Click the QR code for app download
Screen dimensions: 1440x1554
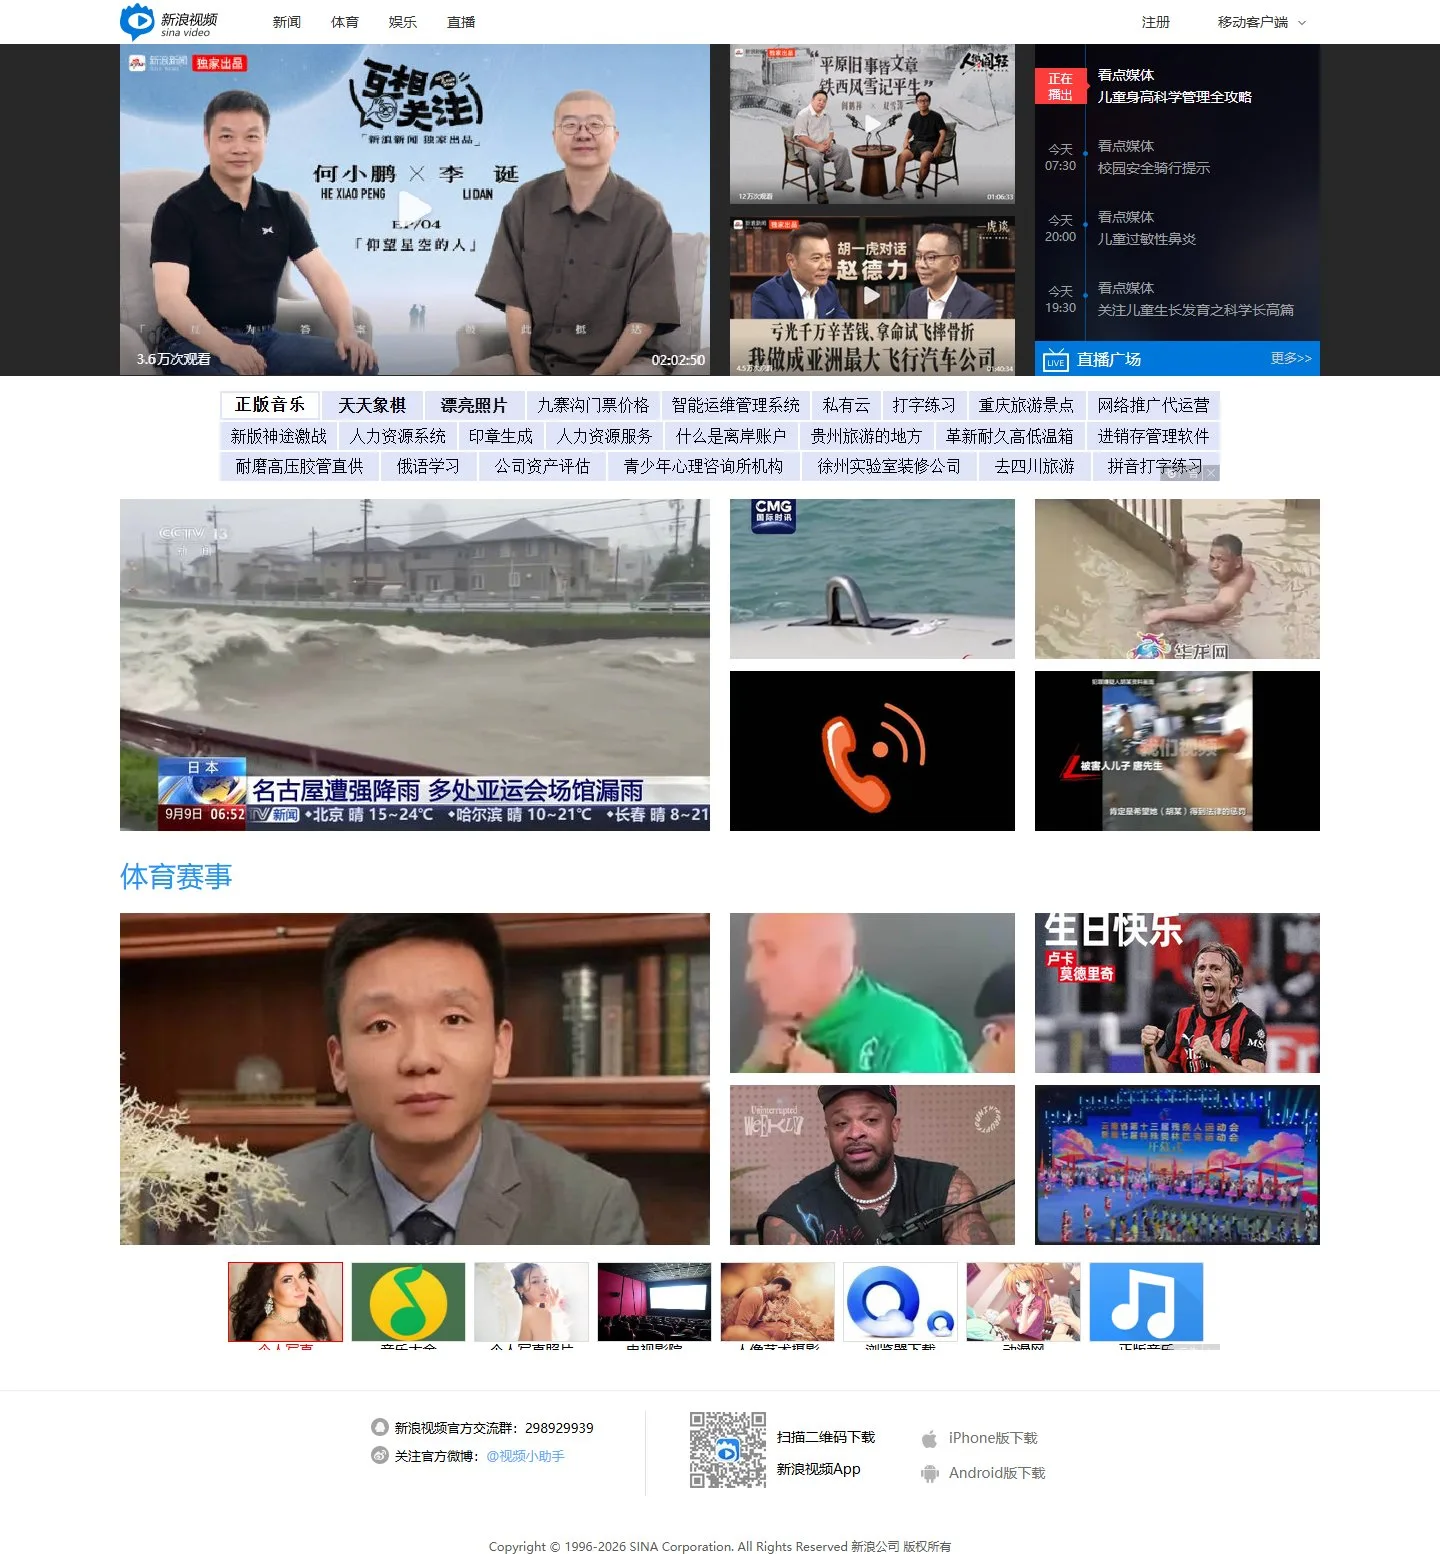[x=728, y=1450]
